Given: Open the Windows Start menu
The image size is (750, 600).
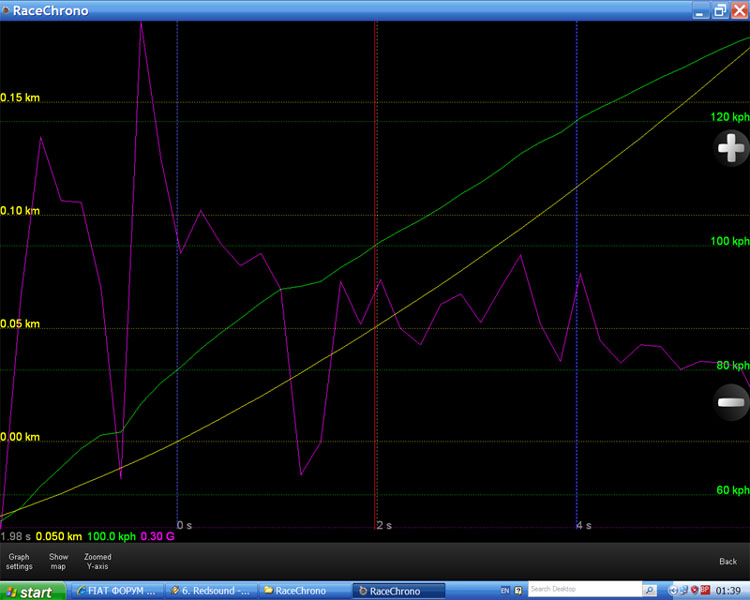Looking at the screenshot, I should pyautogui.click(x=28, y=591).
